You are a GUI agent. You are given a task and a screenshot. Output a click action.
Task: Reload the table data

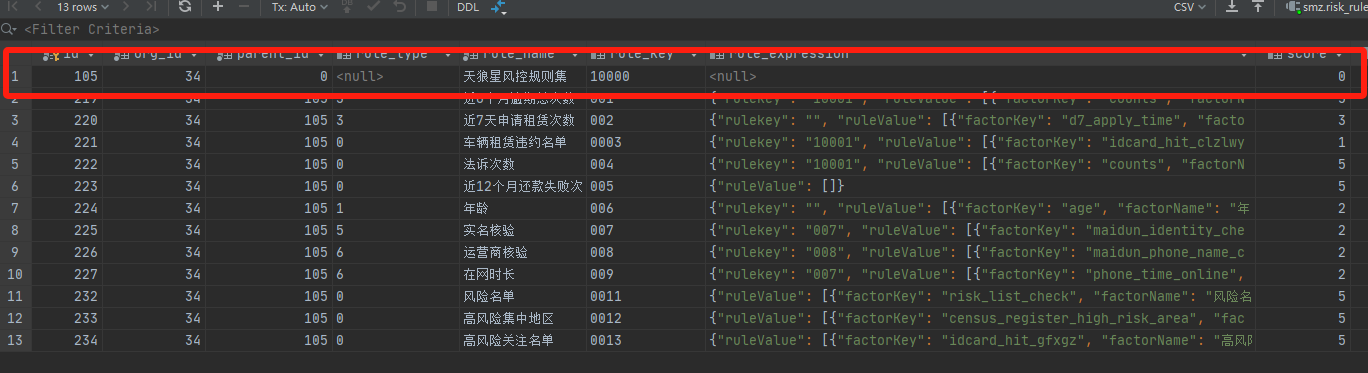tap(185, 7)
